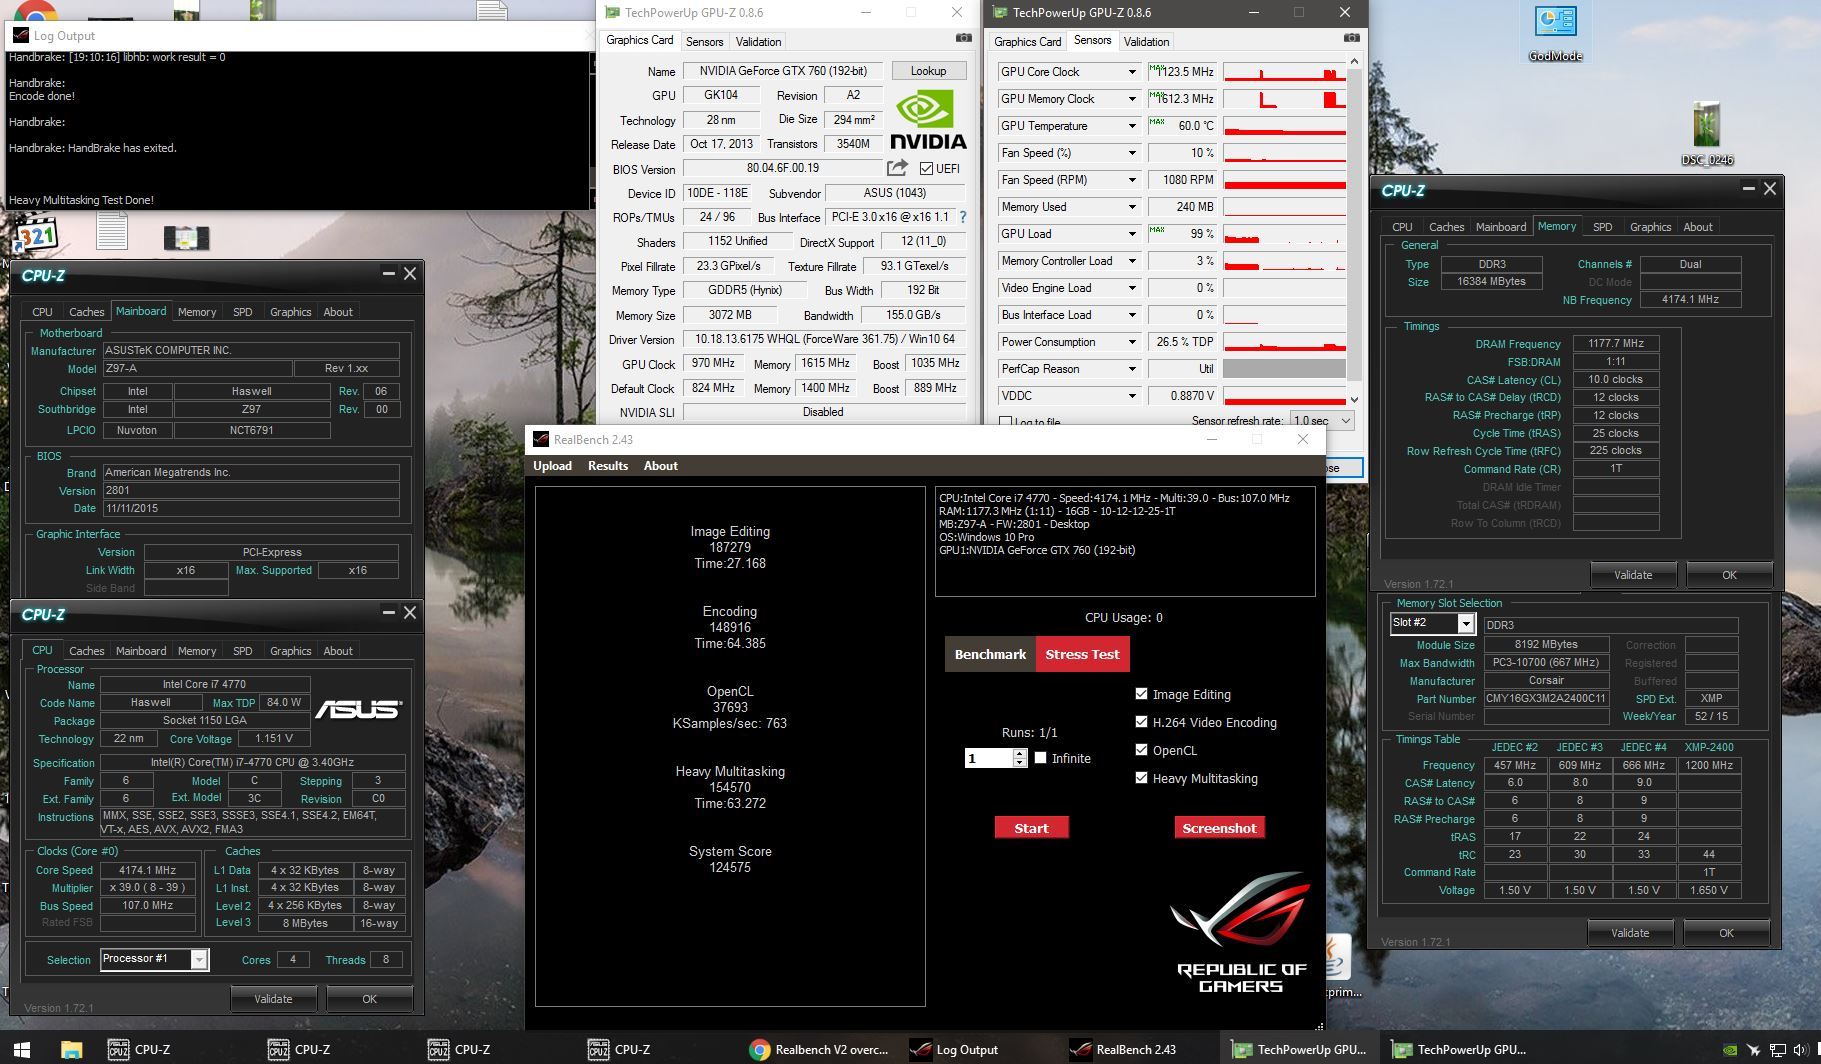Open the GPU Core Clock sensor dropdown

[x=1132, y=72]
